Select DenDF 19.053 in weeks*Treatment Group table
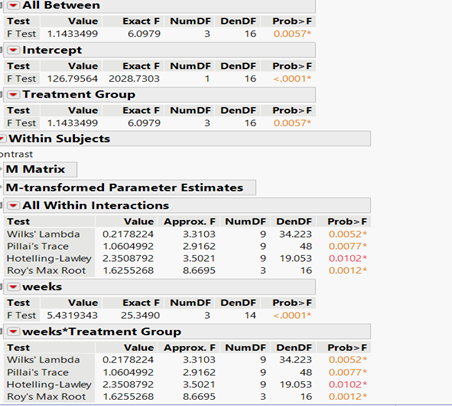452x406 pixels. pyautogui.click(x=296, y=385)
